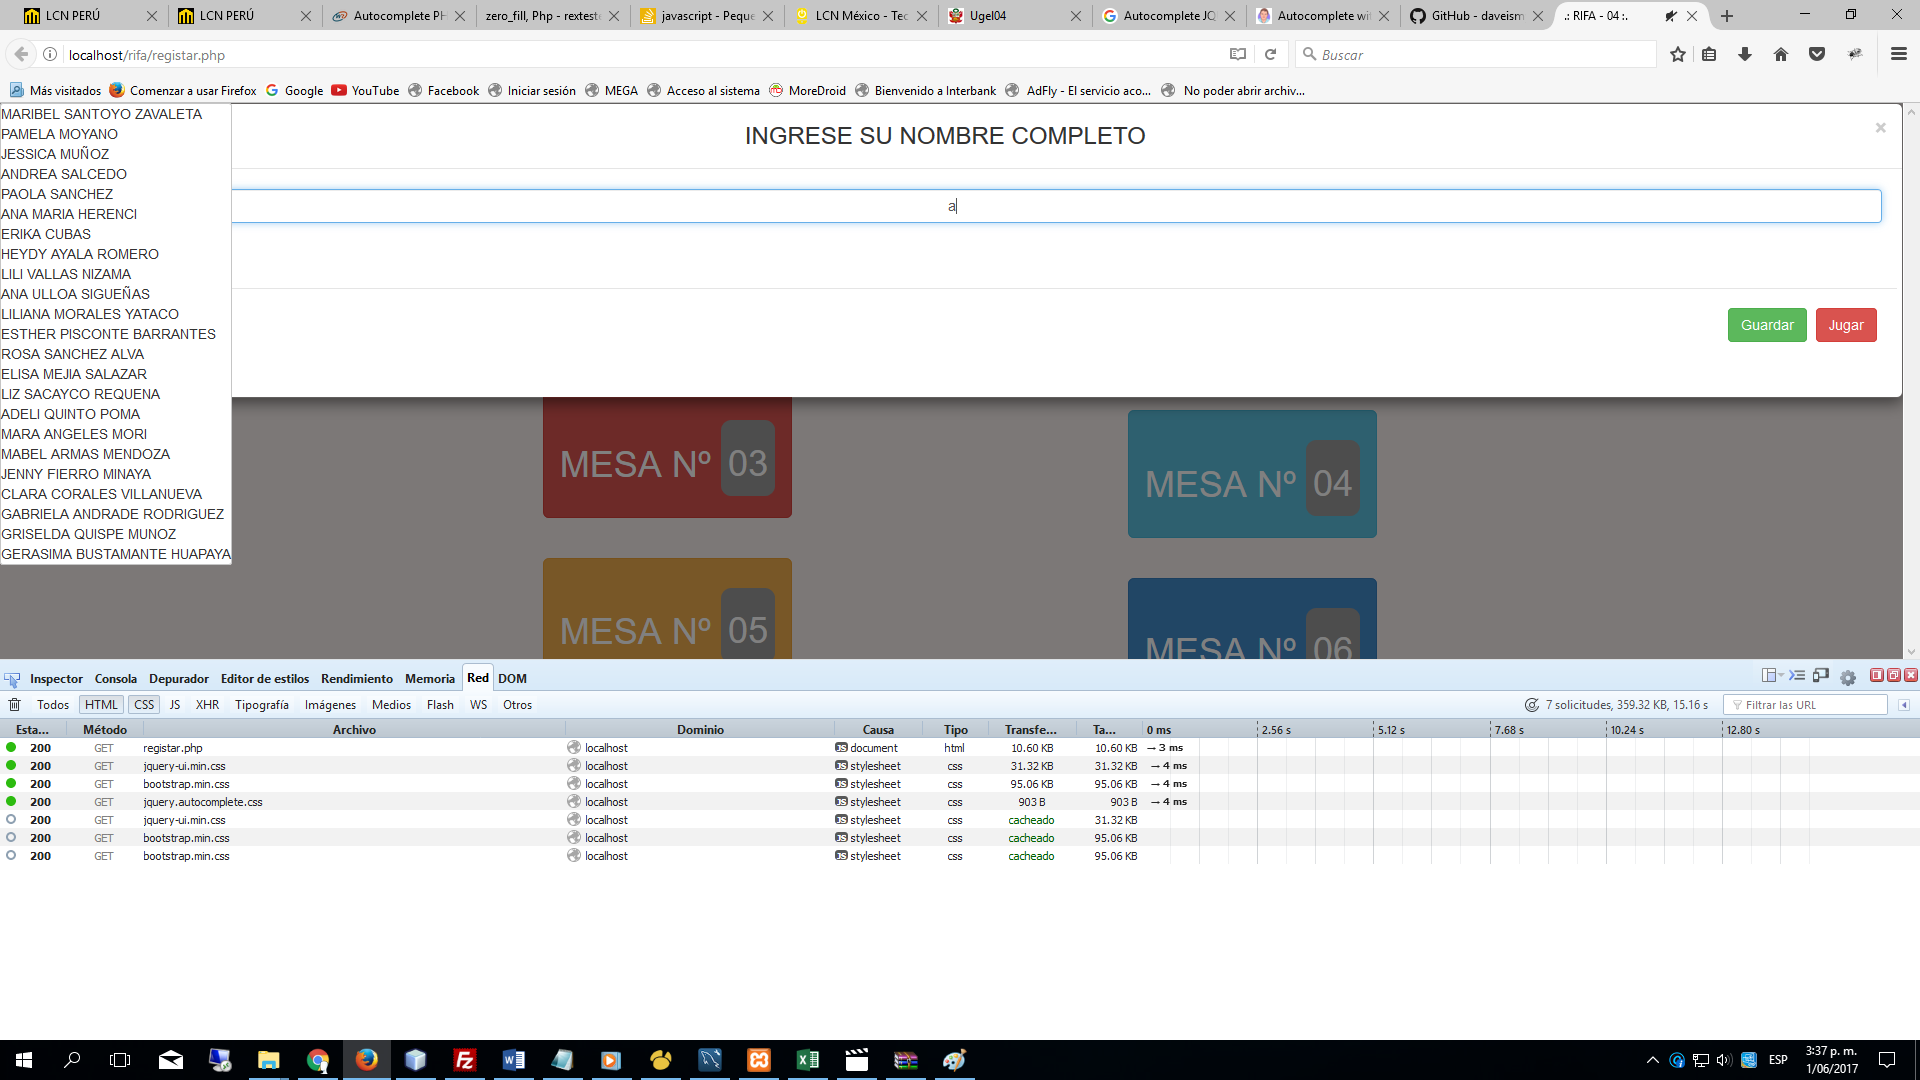Open the Firefox hamburger menu
Screen dimensions: 1920x1080
(1899, 55)
